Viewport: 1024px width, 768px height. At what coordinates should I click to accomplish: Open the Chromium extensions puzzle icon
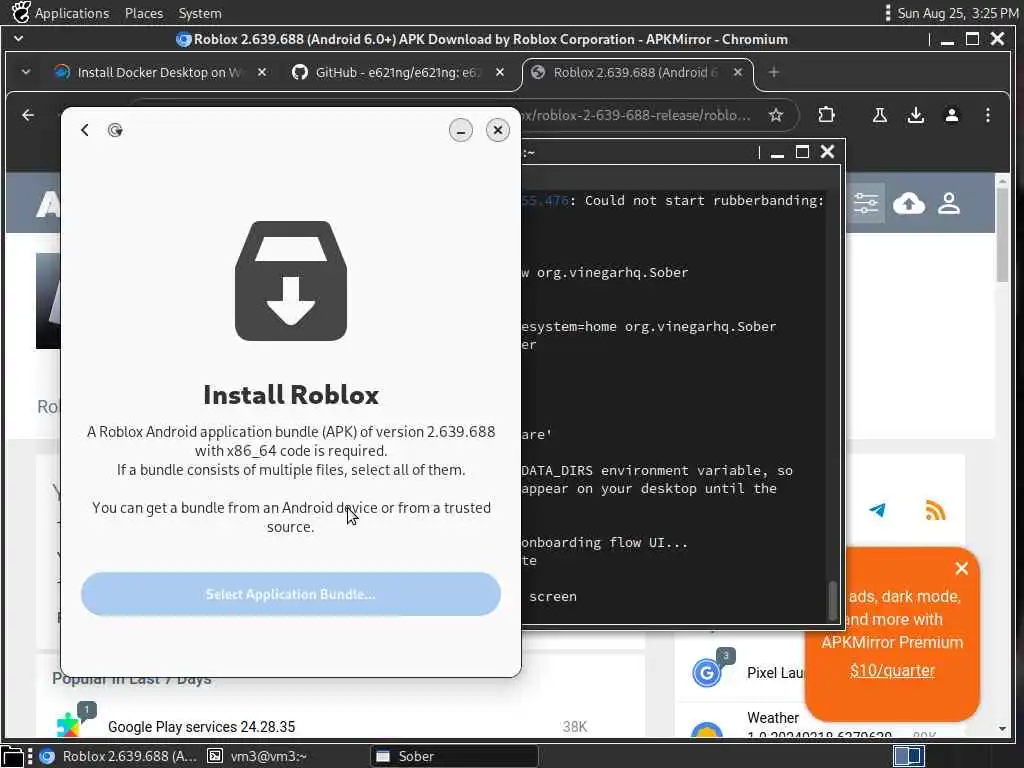[x=826, y=116]
